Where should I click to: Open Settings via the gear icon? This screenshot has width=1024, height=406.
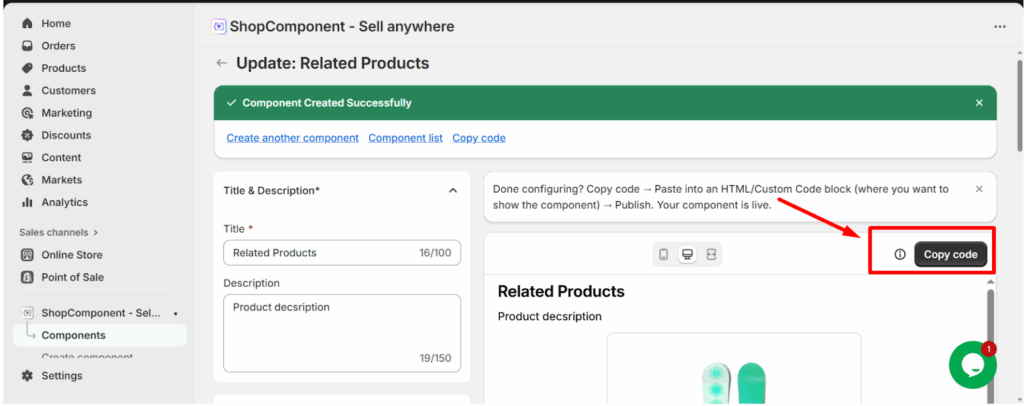[27, 376]
